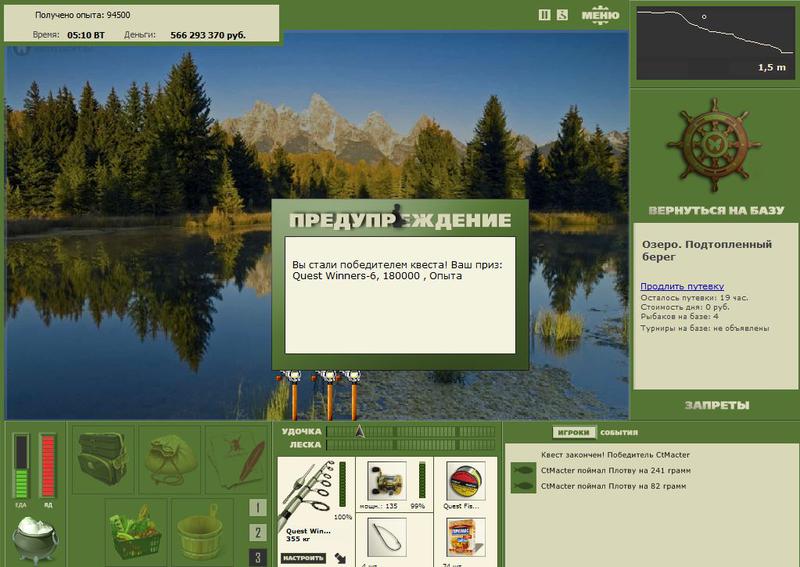Click the '355 кг' rod capacity label
Viewport: 800px width, 567px height.
298,539
